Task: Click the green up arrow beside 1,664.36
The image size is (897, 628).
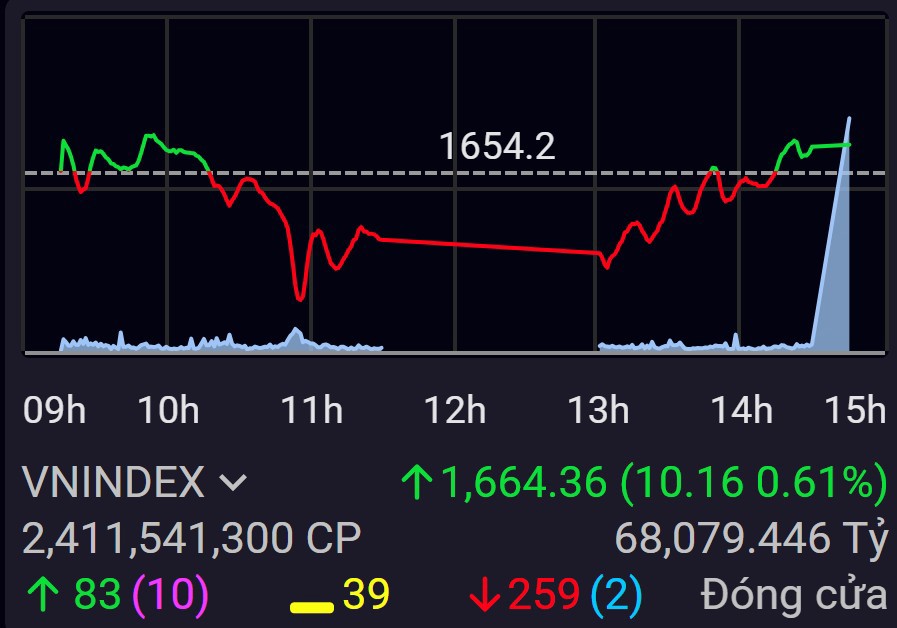Action: [x=416, y=482]
